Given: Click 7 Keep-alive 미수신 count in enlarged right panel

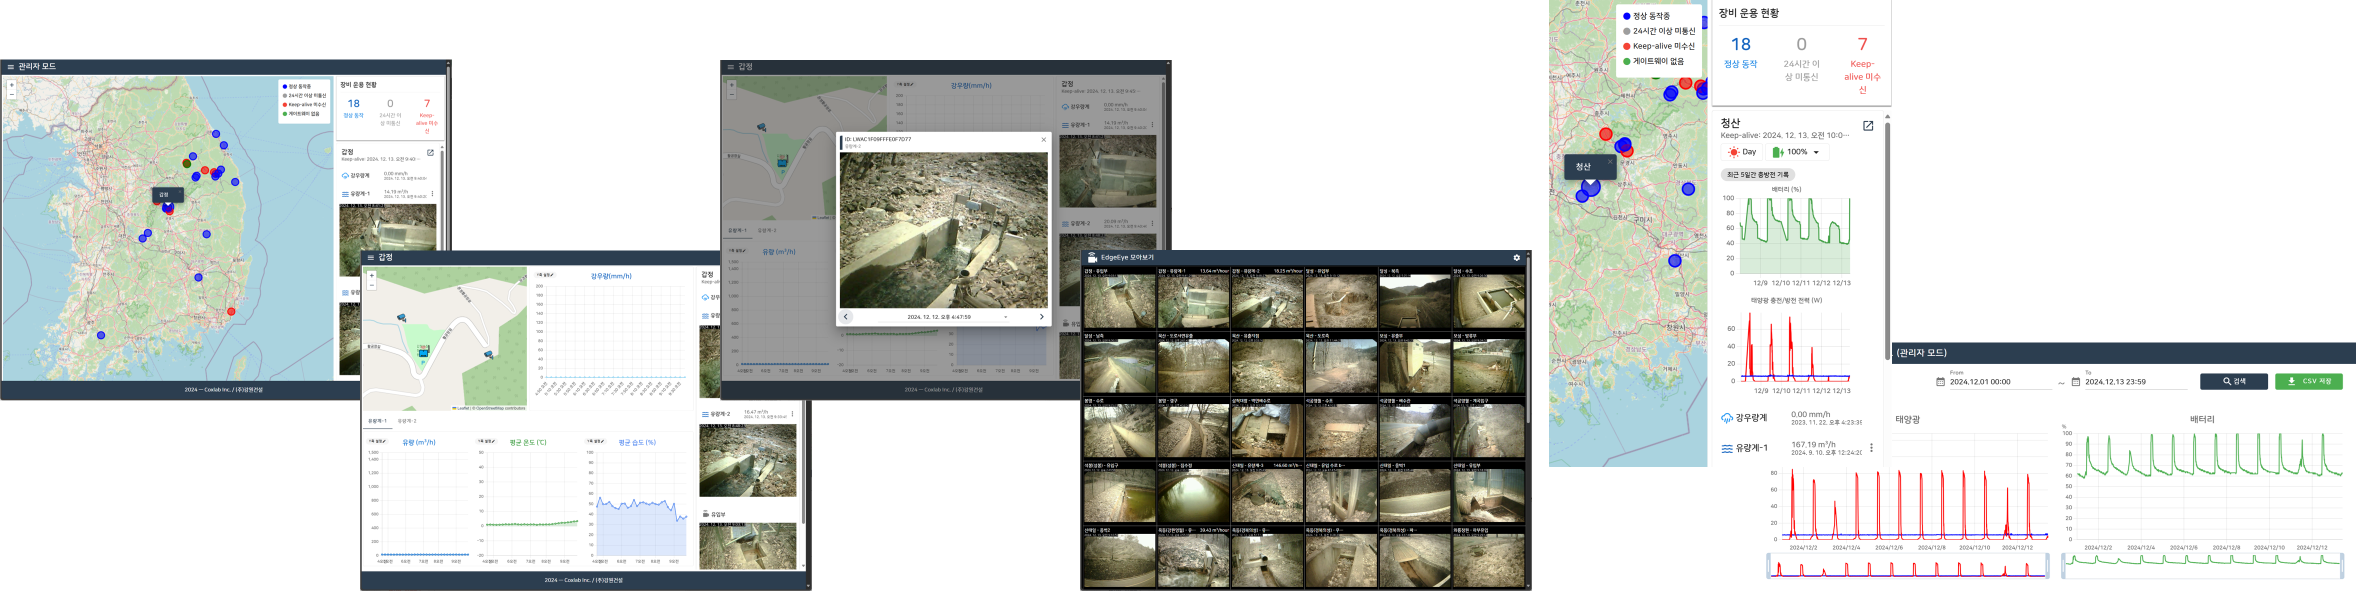Looking at the screenshot, I should coord(1862,64).
